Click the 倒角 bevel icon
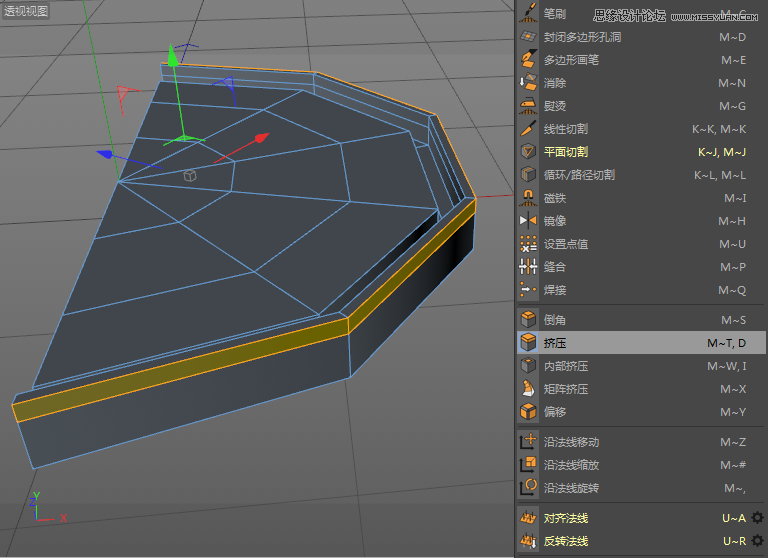The height and width of the screenshot is (558, 768). [528, 320]
